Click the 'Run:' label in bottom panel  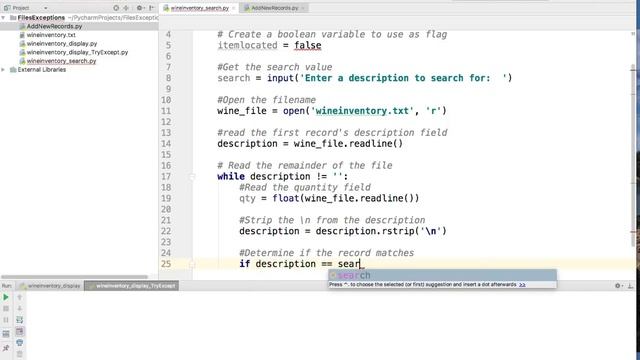pyautogui.click(x=7, y=286)
